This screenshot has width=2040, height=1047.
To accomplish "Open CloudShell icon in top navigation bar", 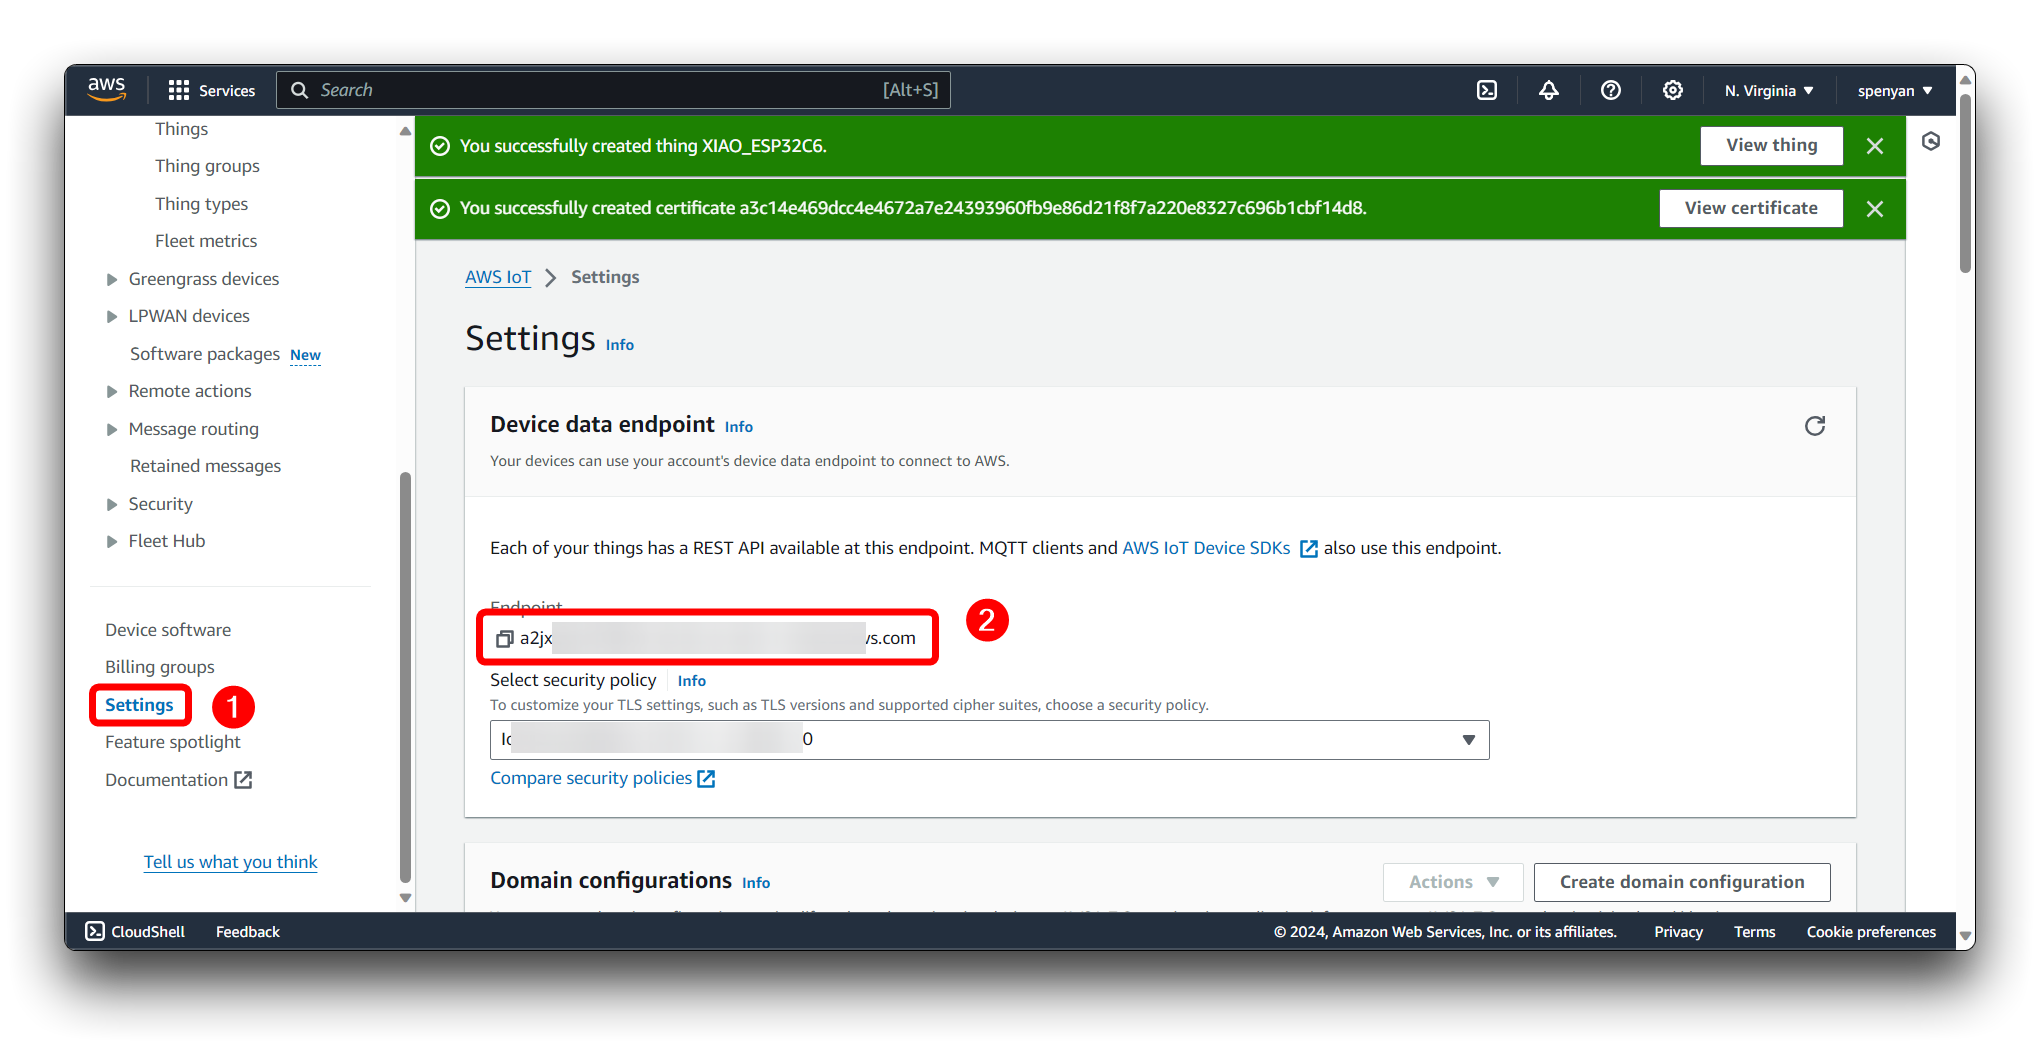I will pyautogui.click(x=1487, y=90).
